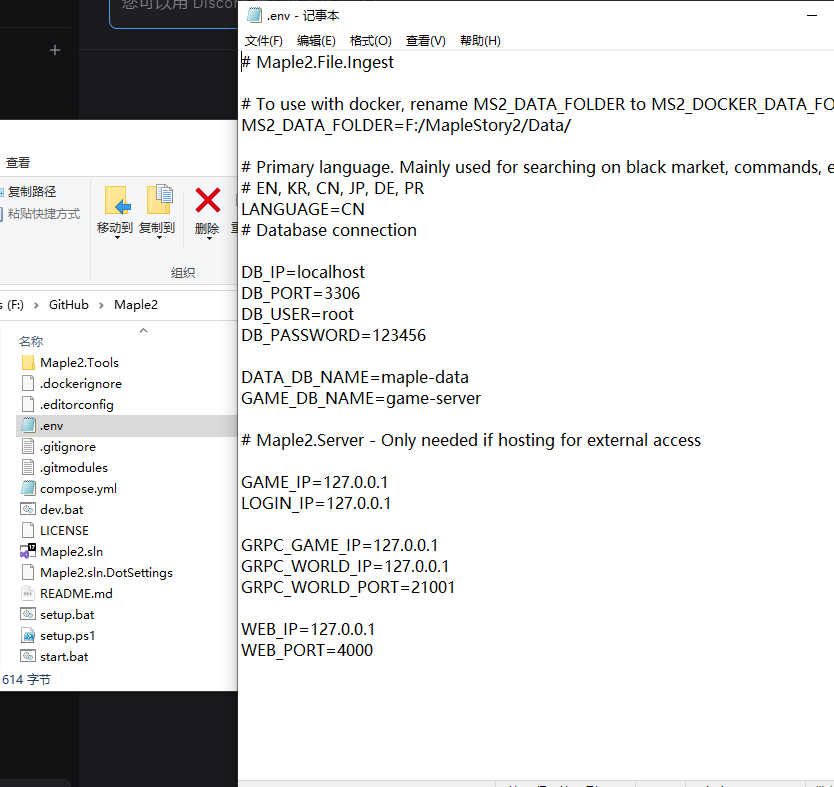
Task: Click the setup.ps1 PowerShell script icon
Action: click(x=28, y=635)
